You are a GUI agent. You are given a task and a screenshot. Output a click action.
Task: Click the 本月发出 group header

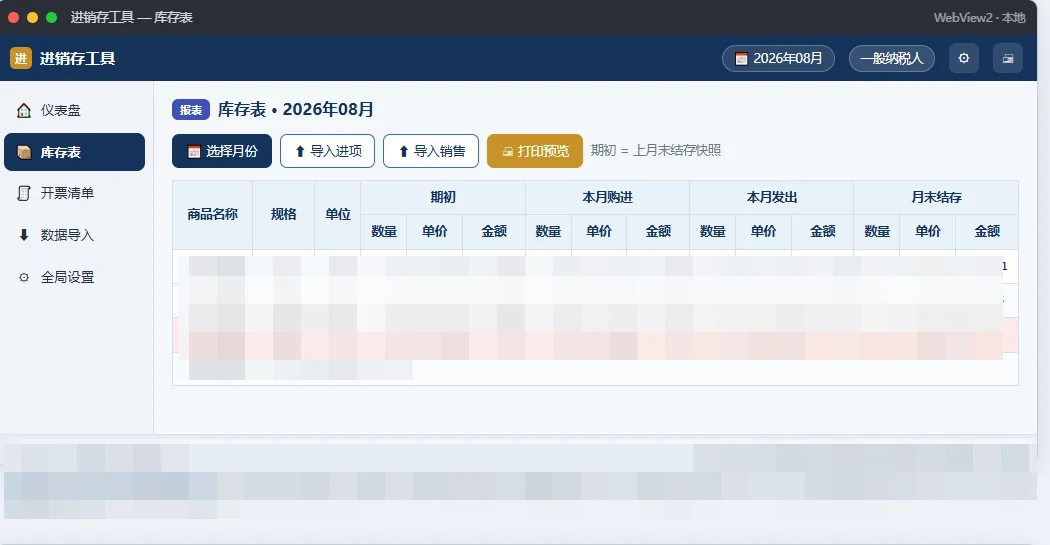point(771,198)
